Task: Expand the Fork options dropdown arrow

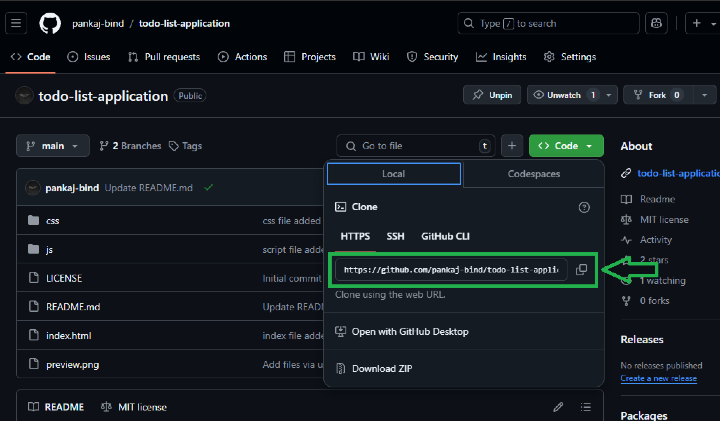Action: (x=706, y=95)
